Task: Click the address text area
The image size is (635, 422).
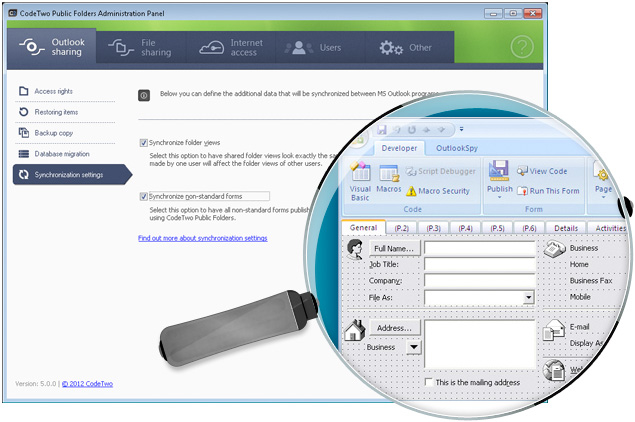Action: pos(479,344)
